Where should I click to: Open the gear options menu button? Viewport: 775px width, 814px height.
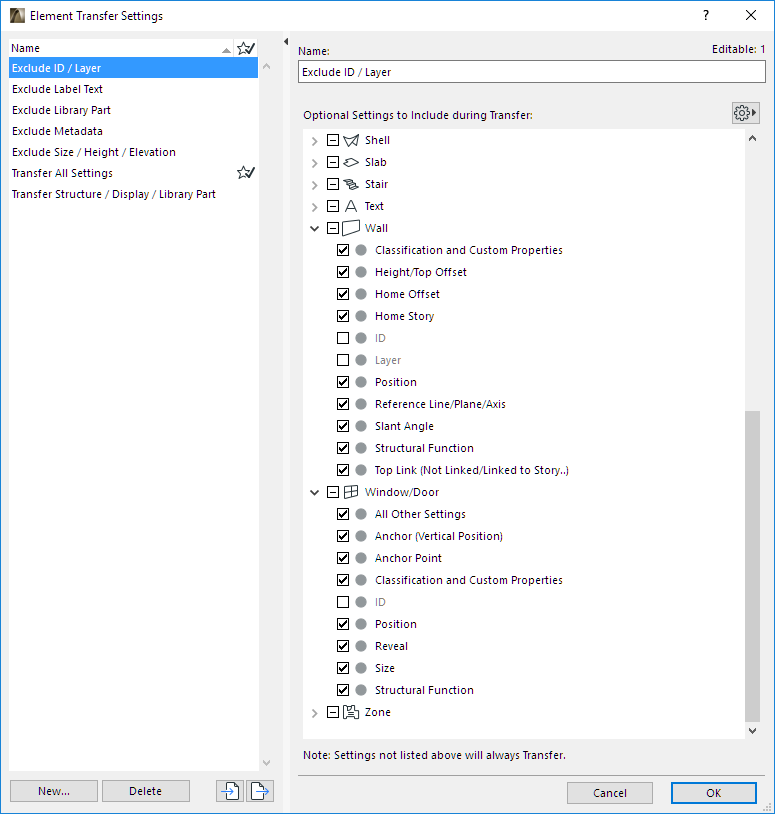[x=746, y=113]
